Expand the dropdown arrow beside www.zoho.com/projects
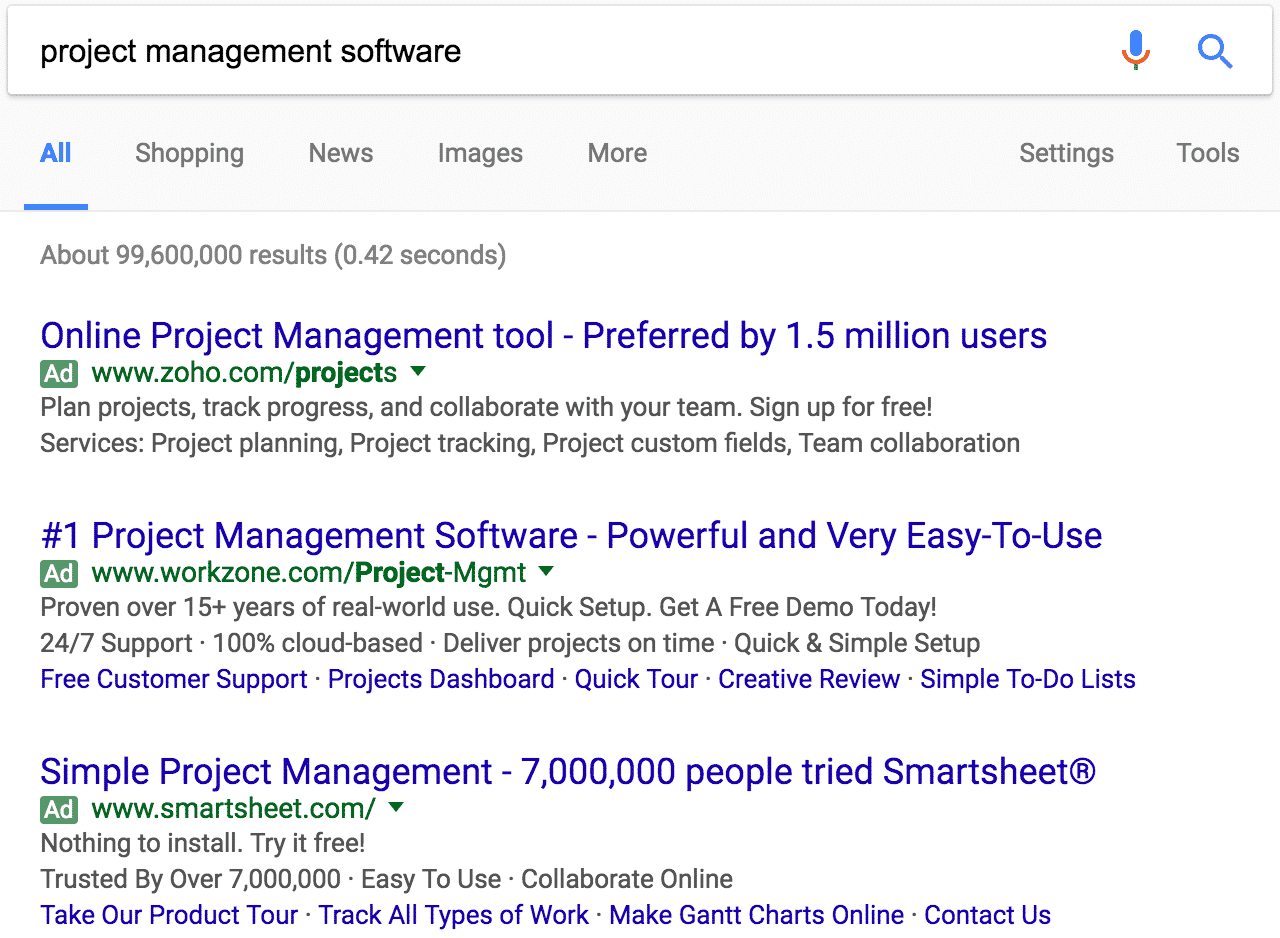1280x938 pixels. point(418,372)
